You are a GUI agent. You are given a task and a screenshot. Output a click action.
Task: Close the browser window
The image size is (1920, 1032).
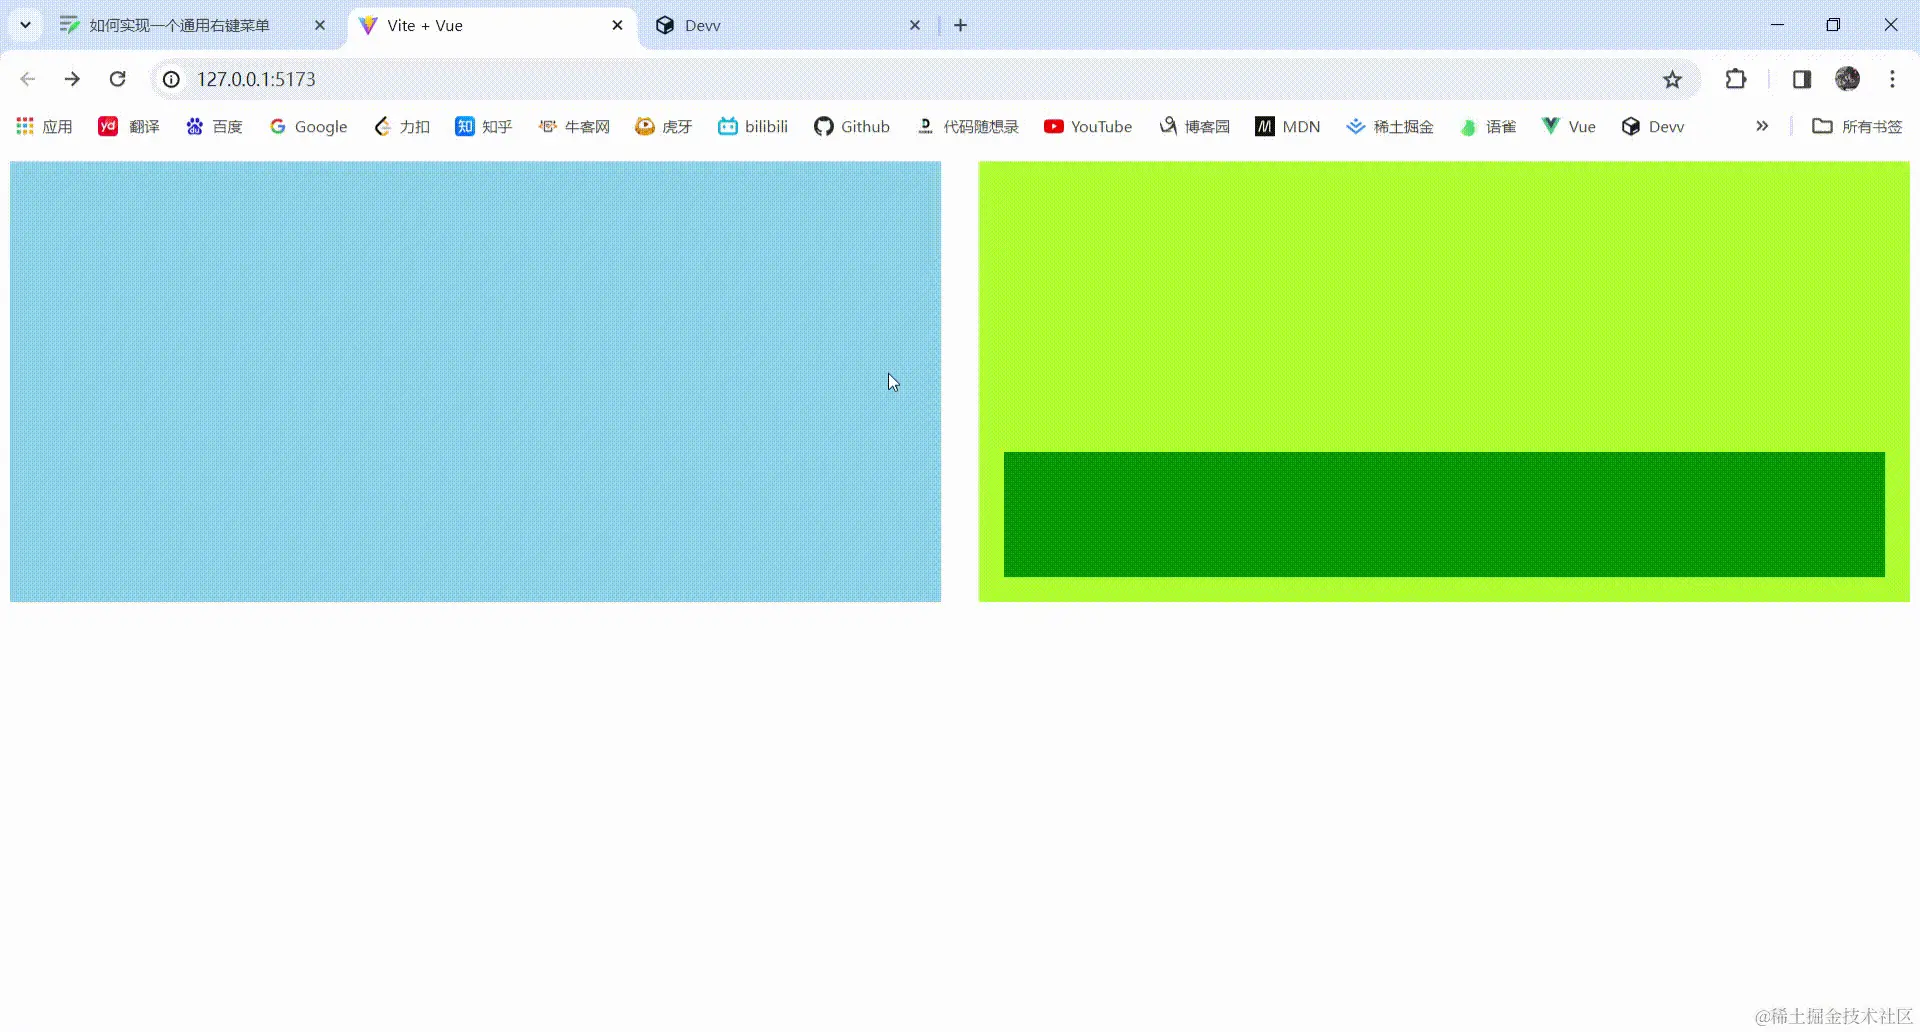tap(1890, 25)
